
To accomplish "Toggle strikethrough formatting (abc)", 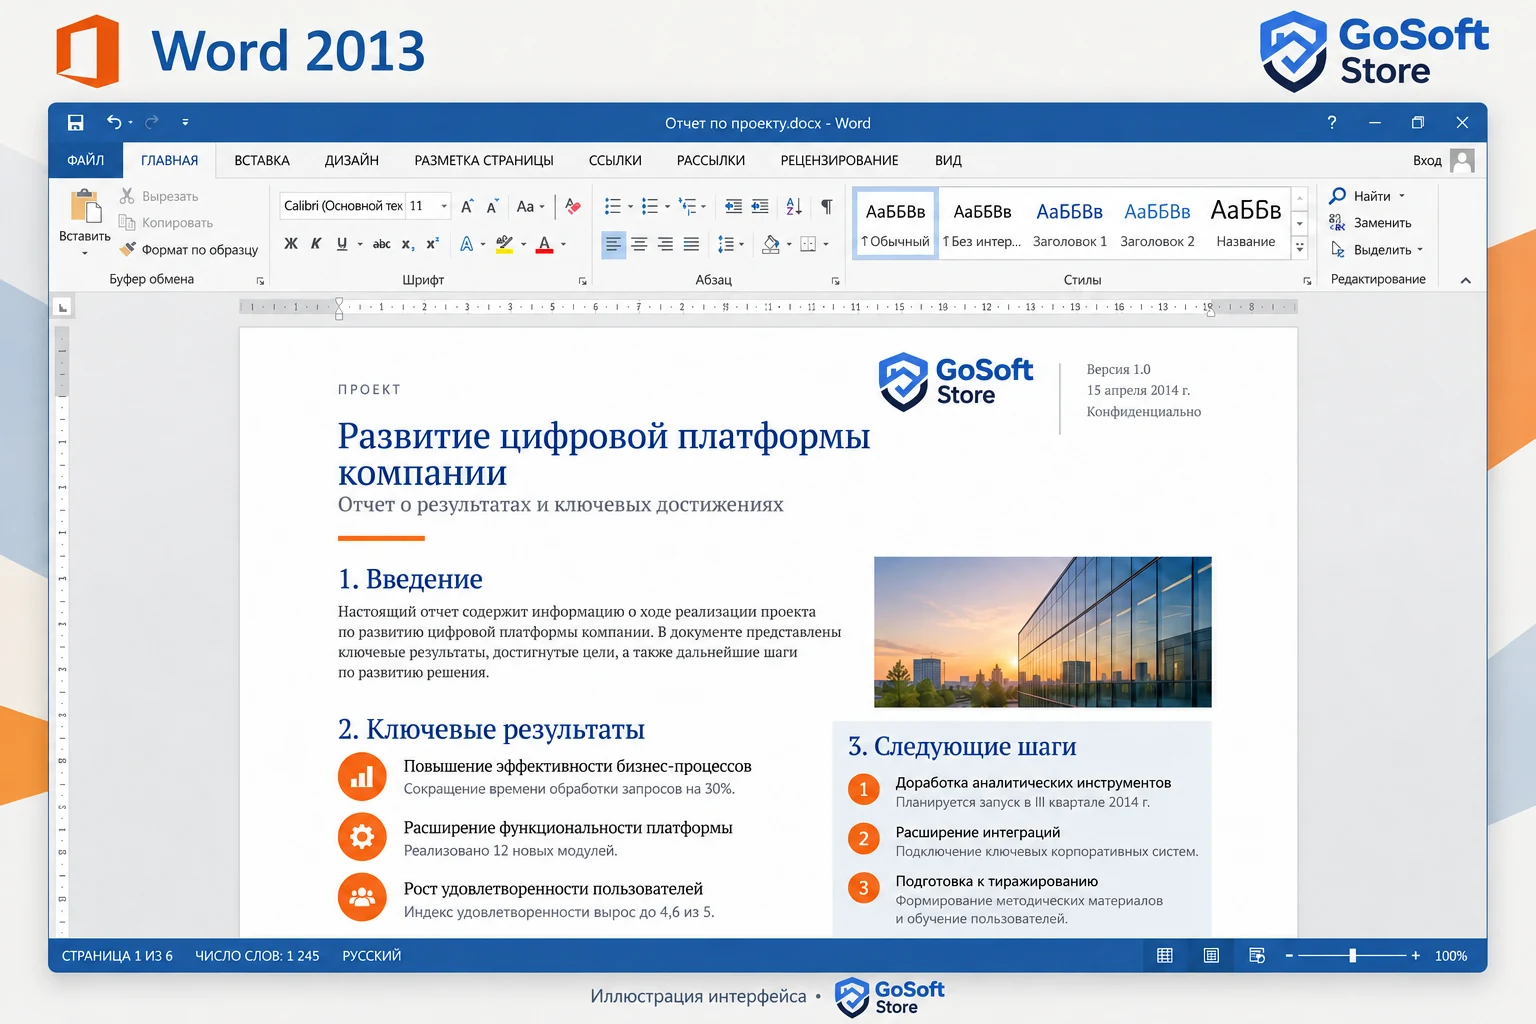I will [x=381, y=244].
